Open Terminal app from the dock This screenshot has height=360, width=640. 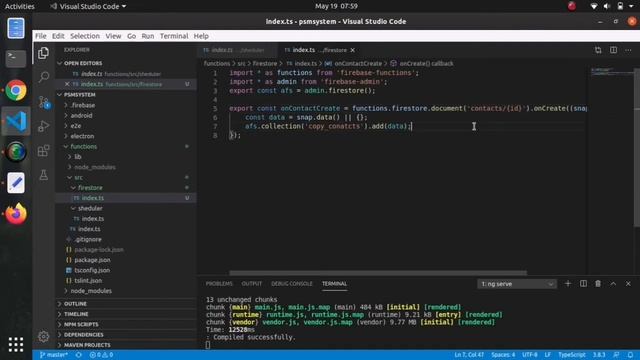point(16,58)
